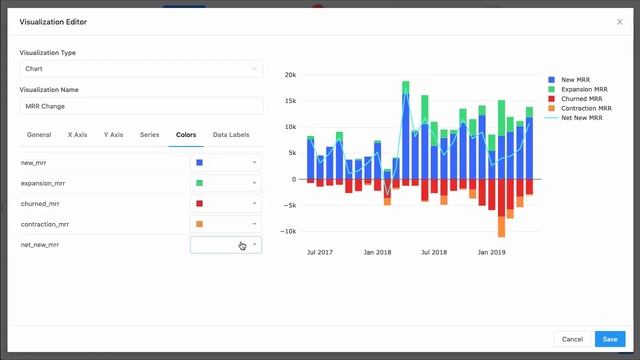640x360 pixels.
Task: Switch to the X Axis tab
Action: coord(77,135)
